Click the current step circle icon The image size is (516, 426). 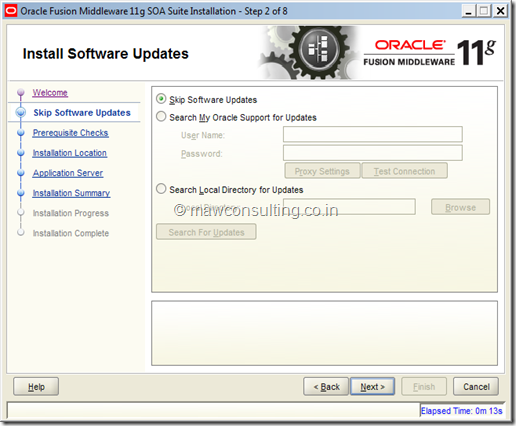[21, 112]
